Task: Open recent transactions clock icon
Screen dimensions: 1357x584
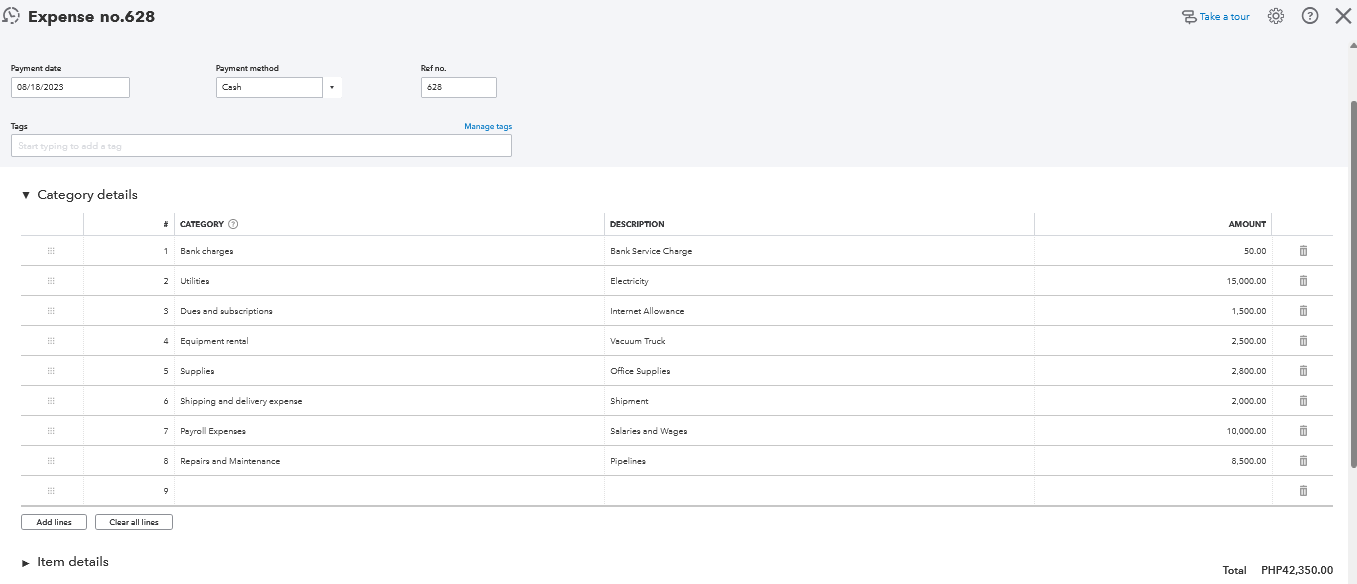Action: click(12, 16)
